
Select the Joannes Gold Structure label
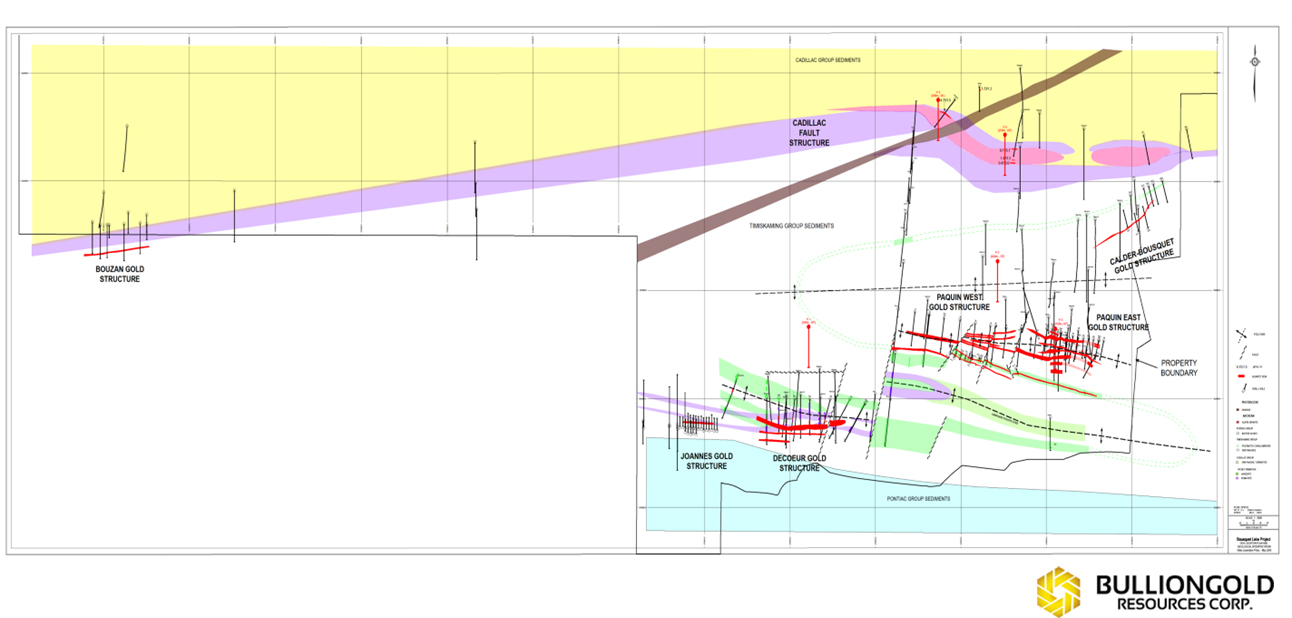pyautogui.click(x=706, y=461)
